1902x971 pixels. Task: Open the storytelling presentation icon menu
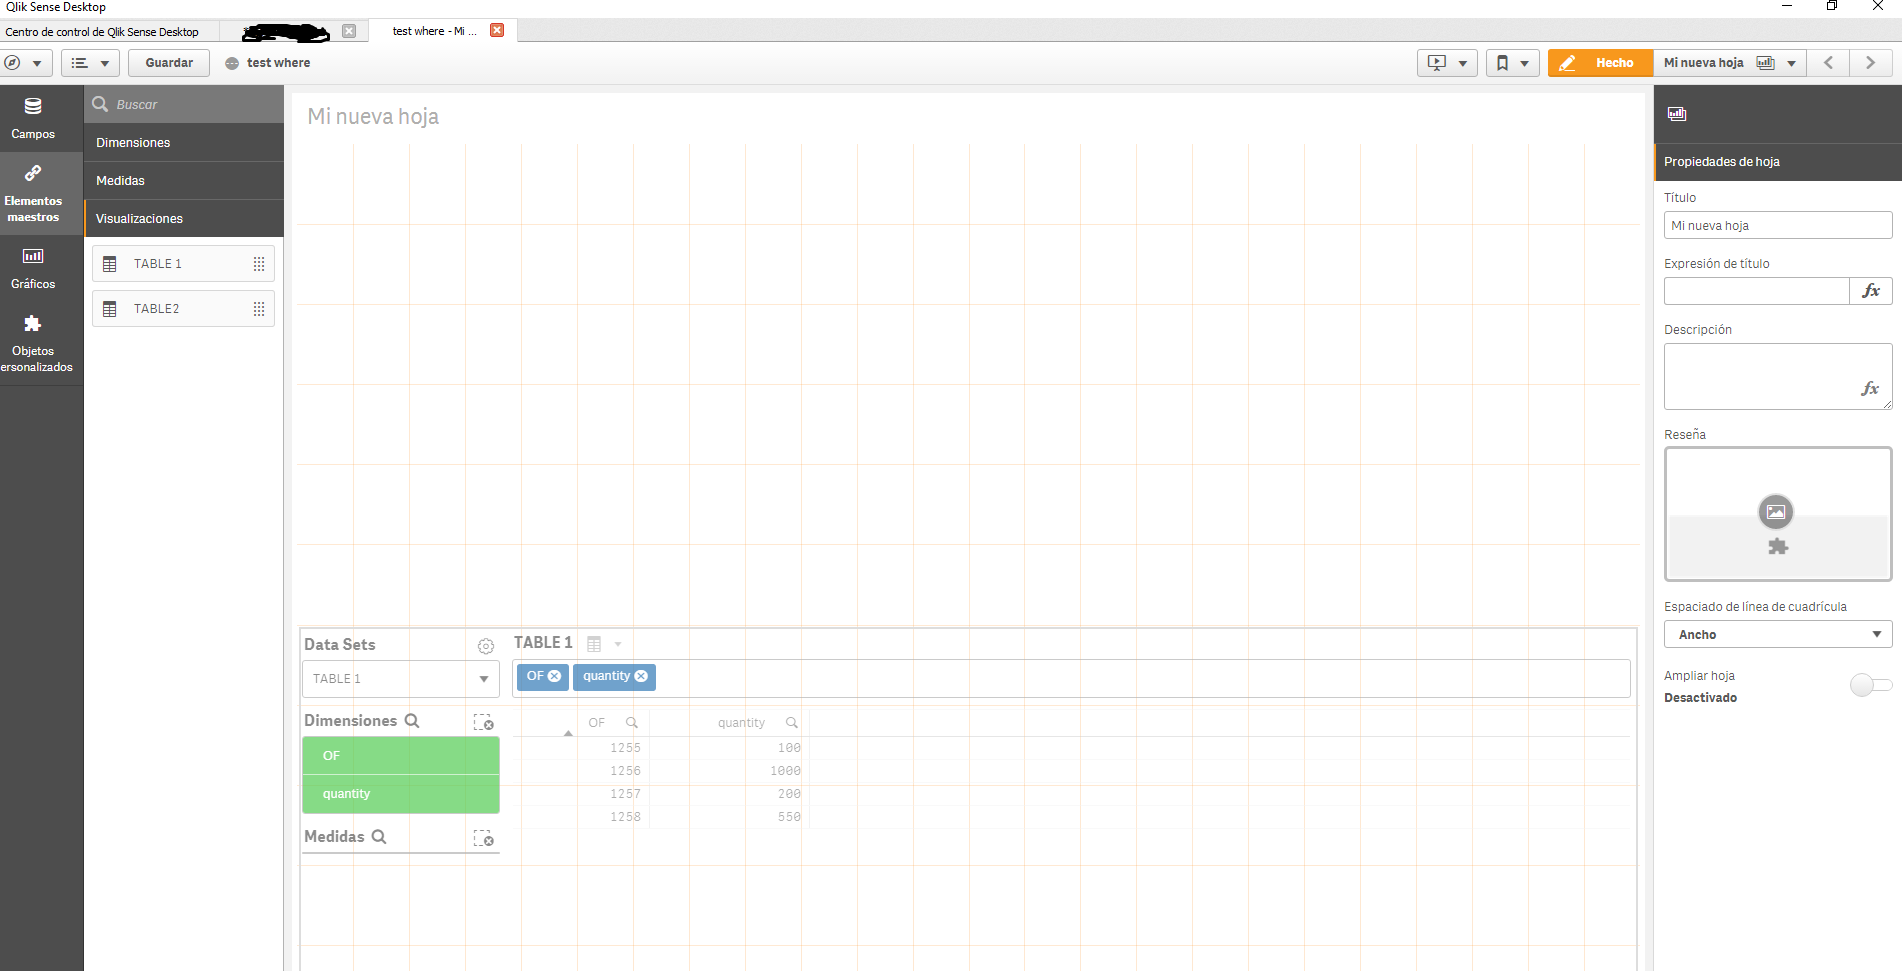pyautogui.click(x=1447, y=63)
